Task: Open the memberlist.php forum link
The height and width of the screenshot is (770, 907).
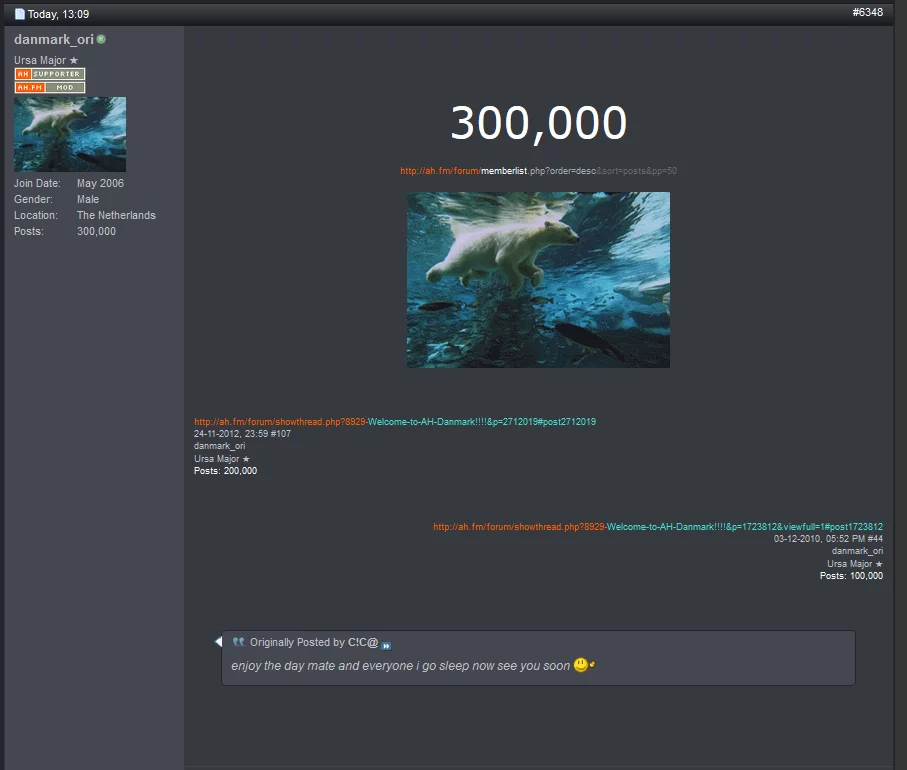Action: (538, 171)
